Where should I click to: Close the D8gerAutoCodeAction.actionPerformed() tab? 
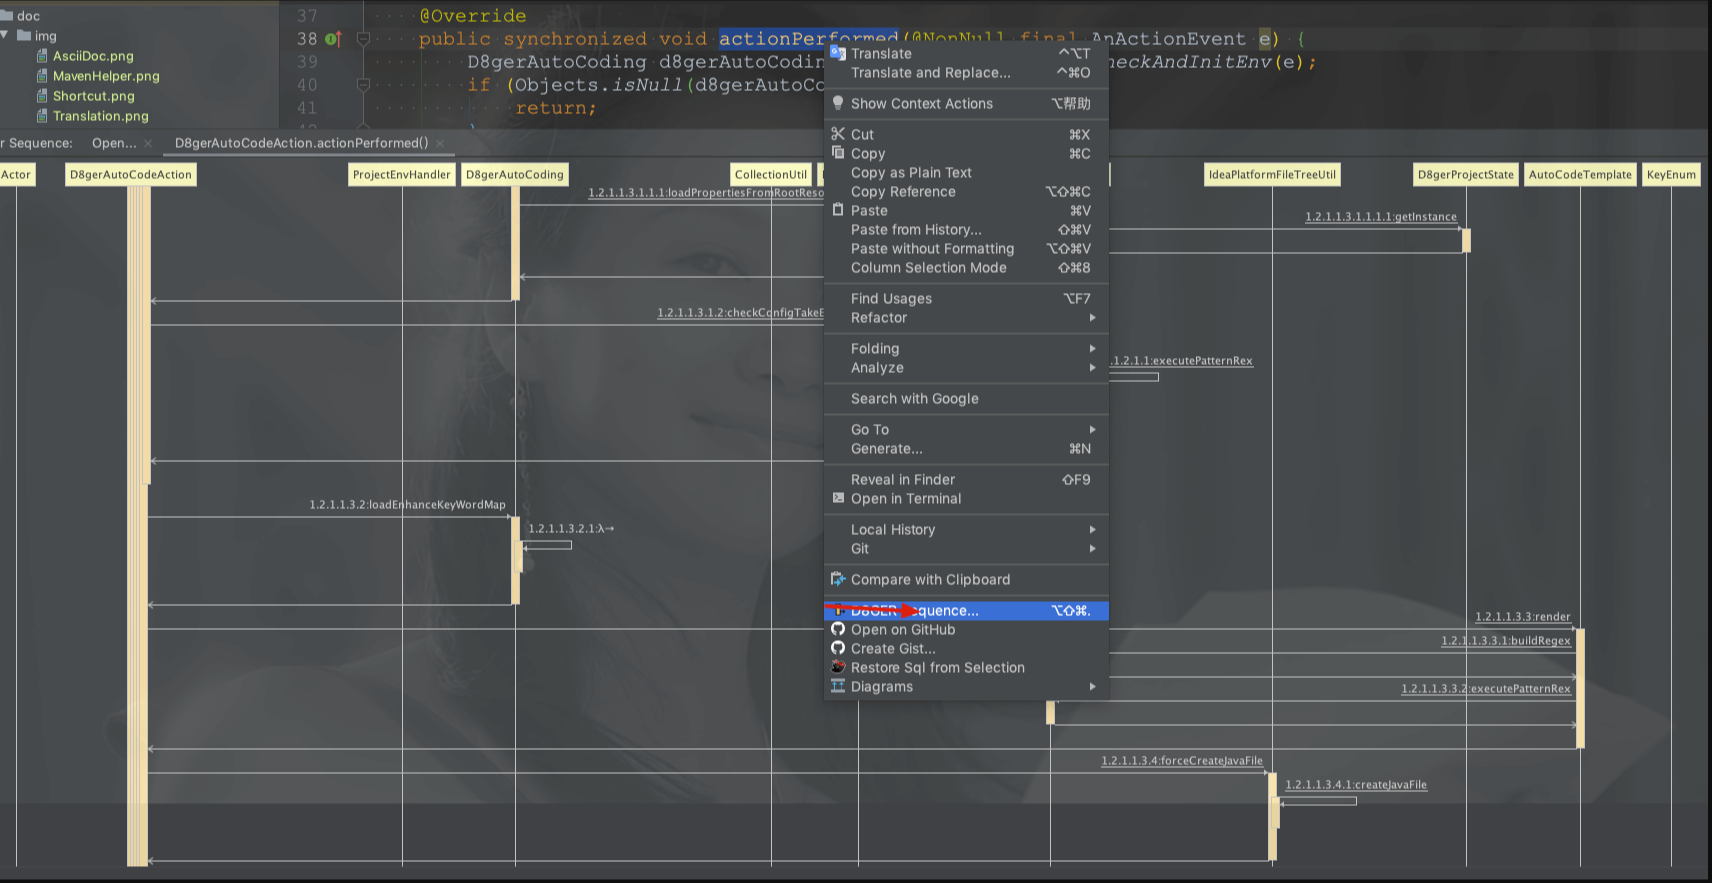[440, 144]
